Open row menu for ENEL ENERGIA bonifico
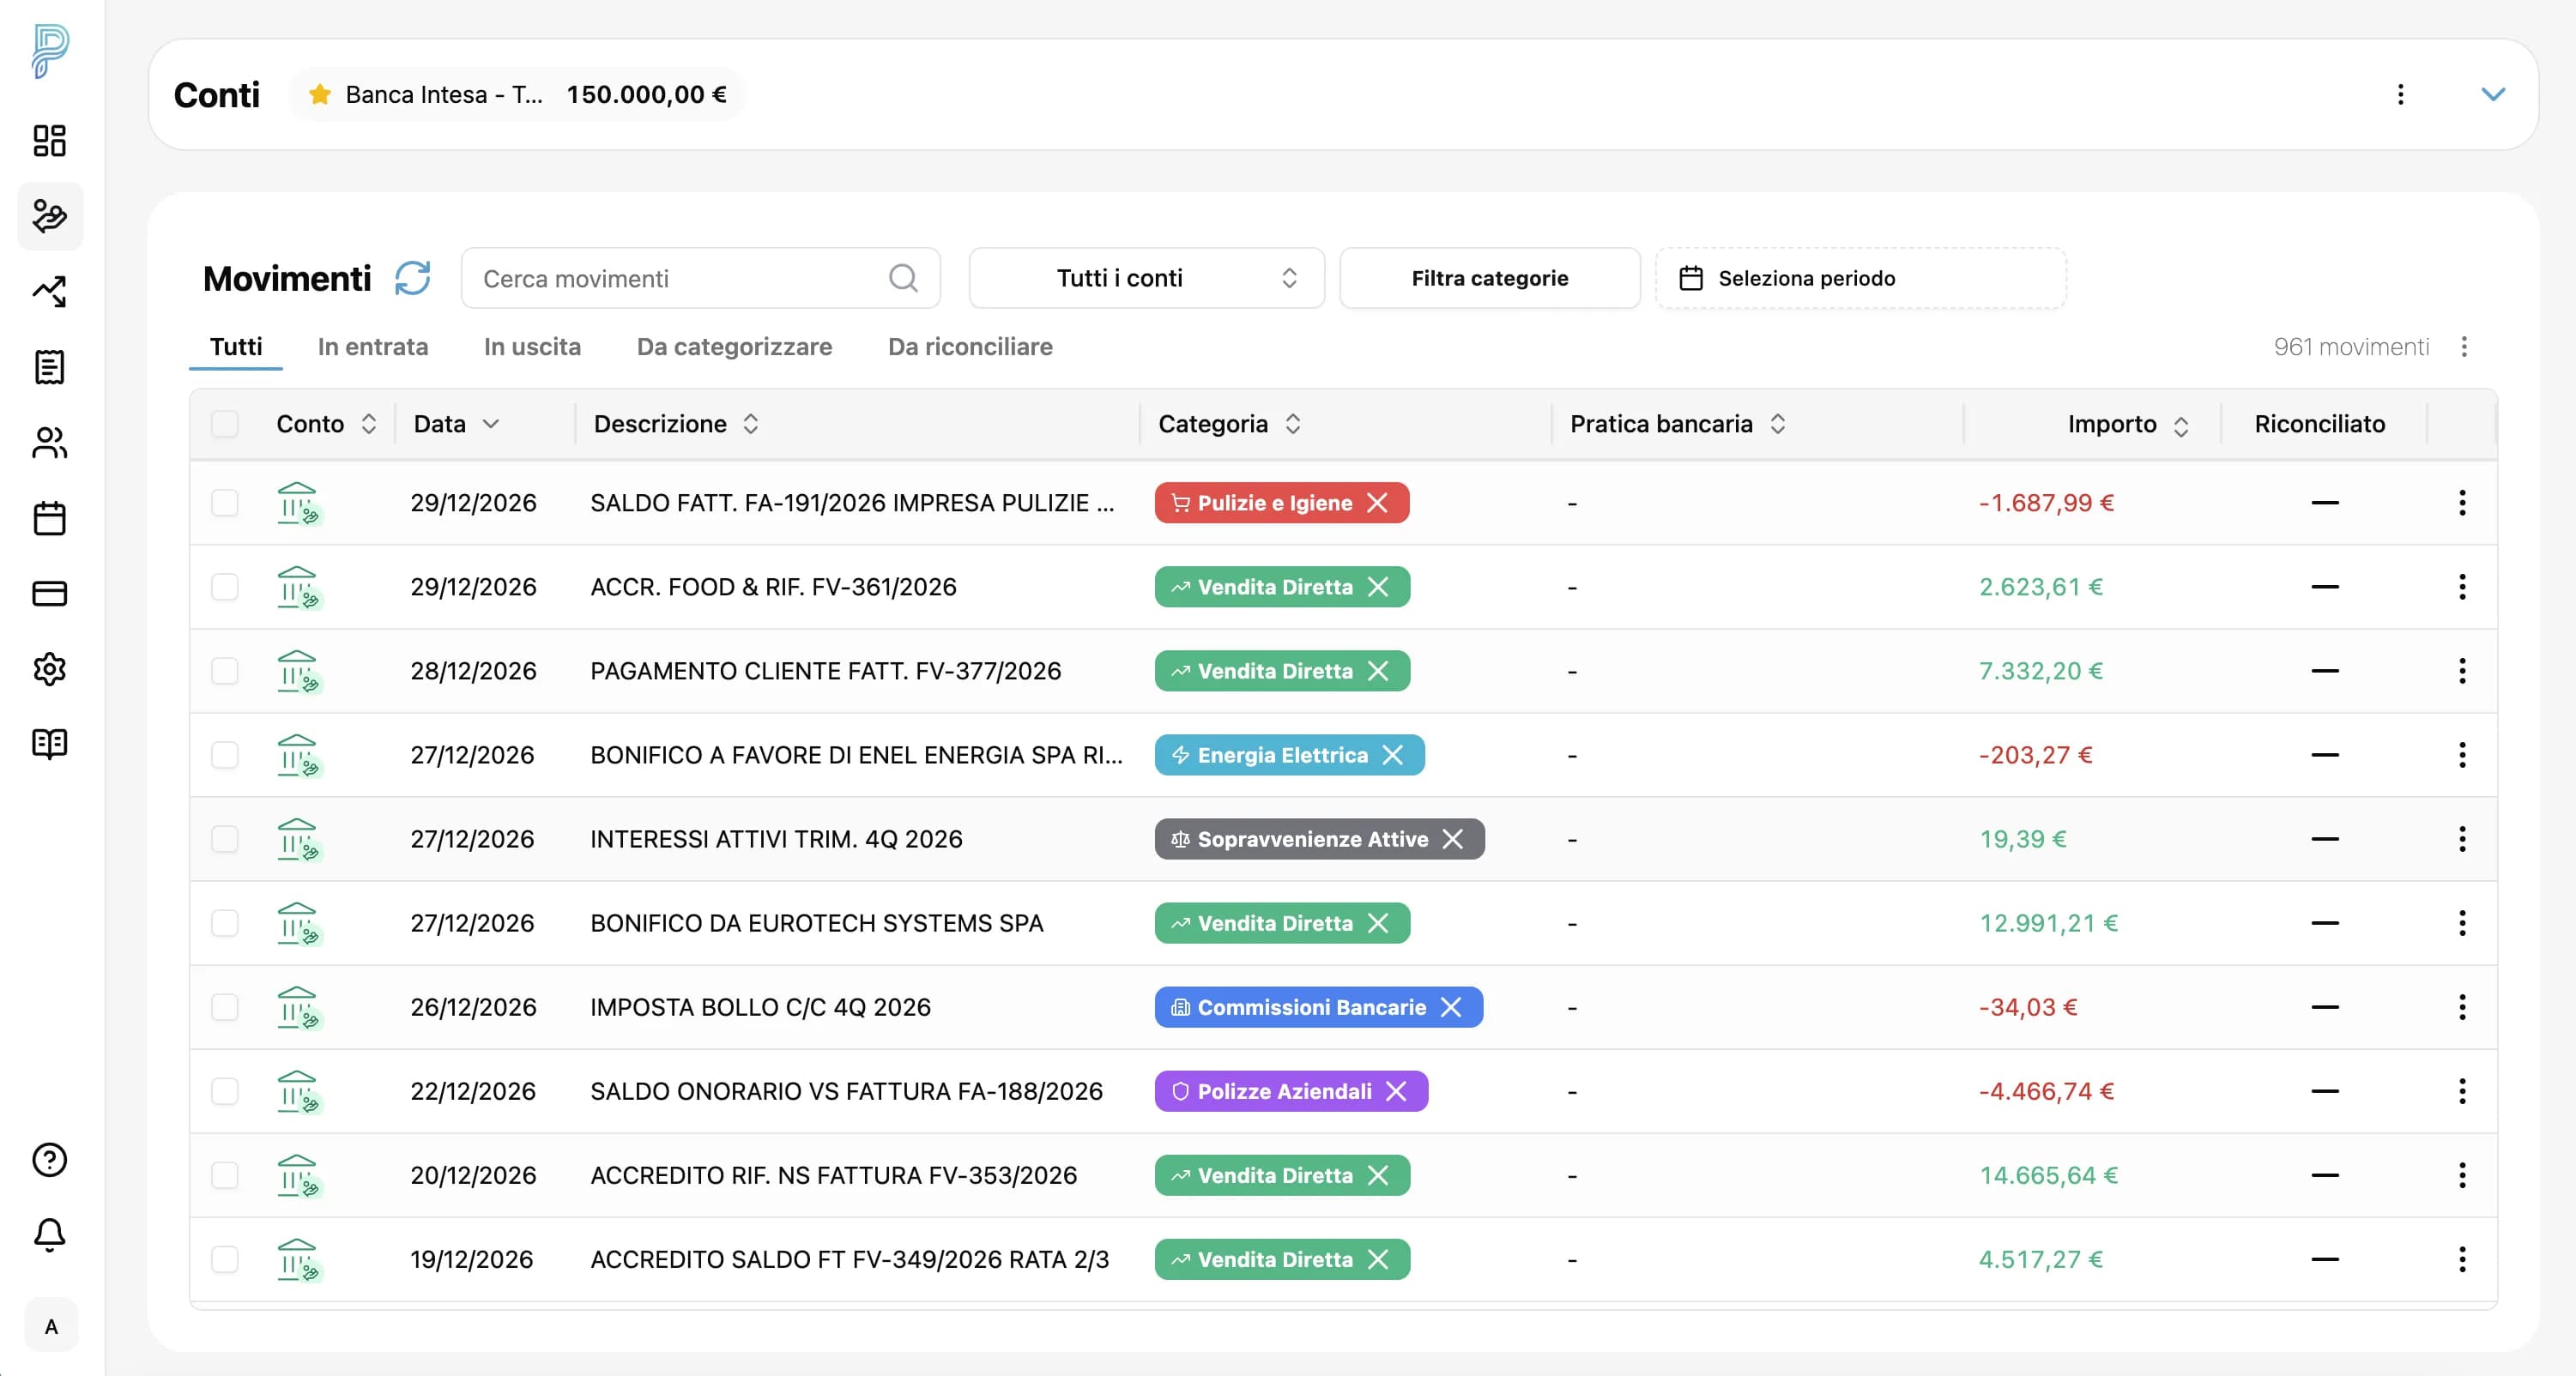Screen dimensions: 2576x1376 pos(2462,755)
